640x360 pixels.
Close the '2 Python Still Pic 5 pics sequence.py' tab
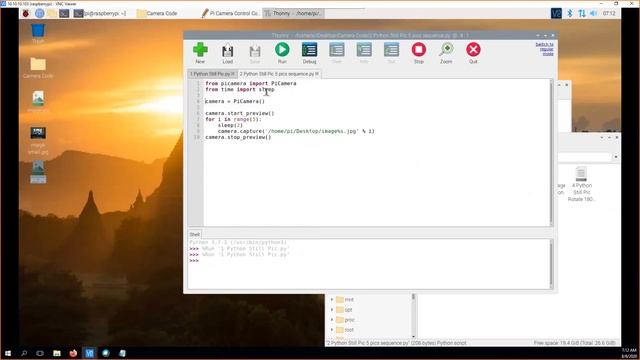pyautogui.click(x=317, y=74)
